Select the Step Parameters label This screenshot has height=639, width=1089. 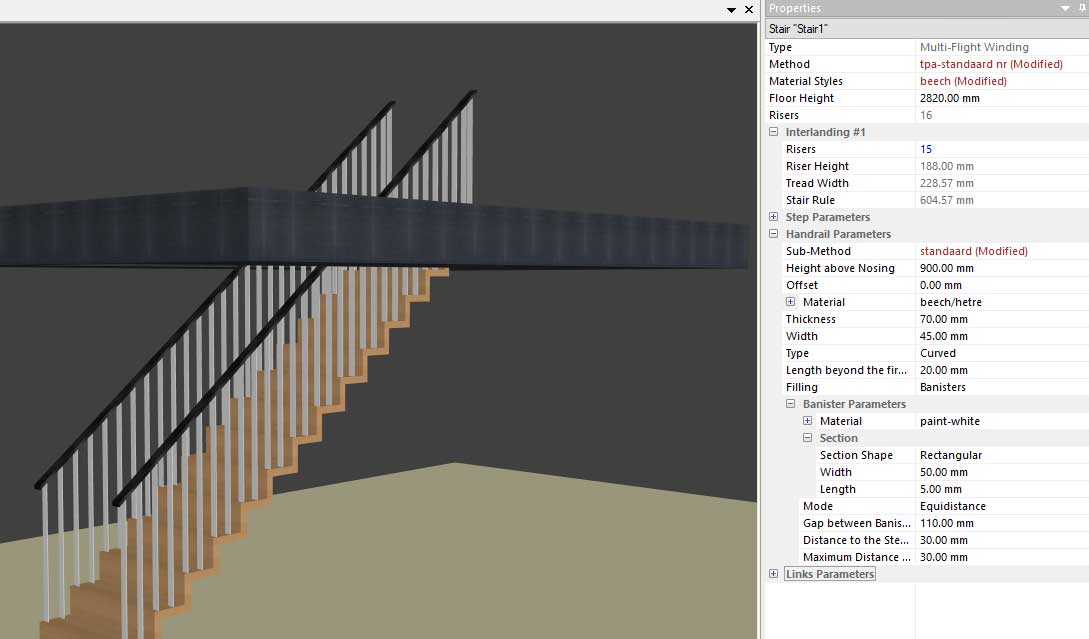pos(827,217)
